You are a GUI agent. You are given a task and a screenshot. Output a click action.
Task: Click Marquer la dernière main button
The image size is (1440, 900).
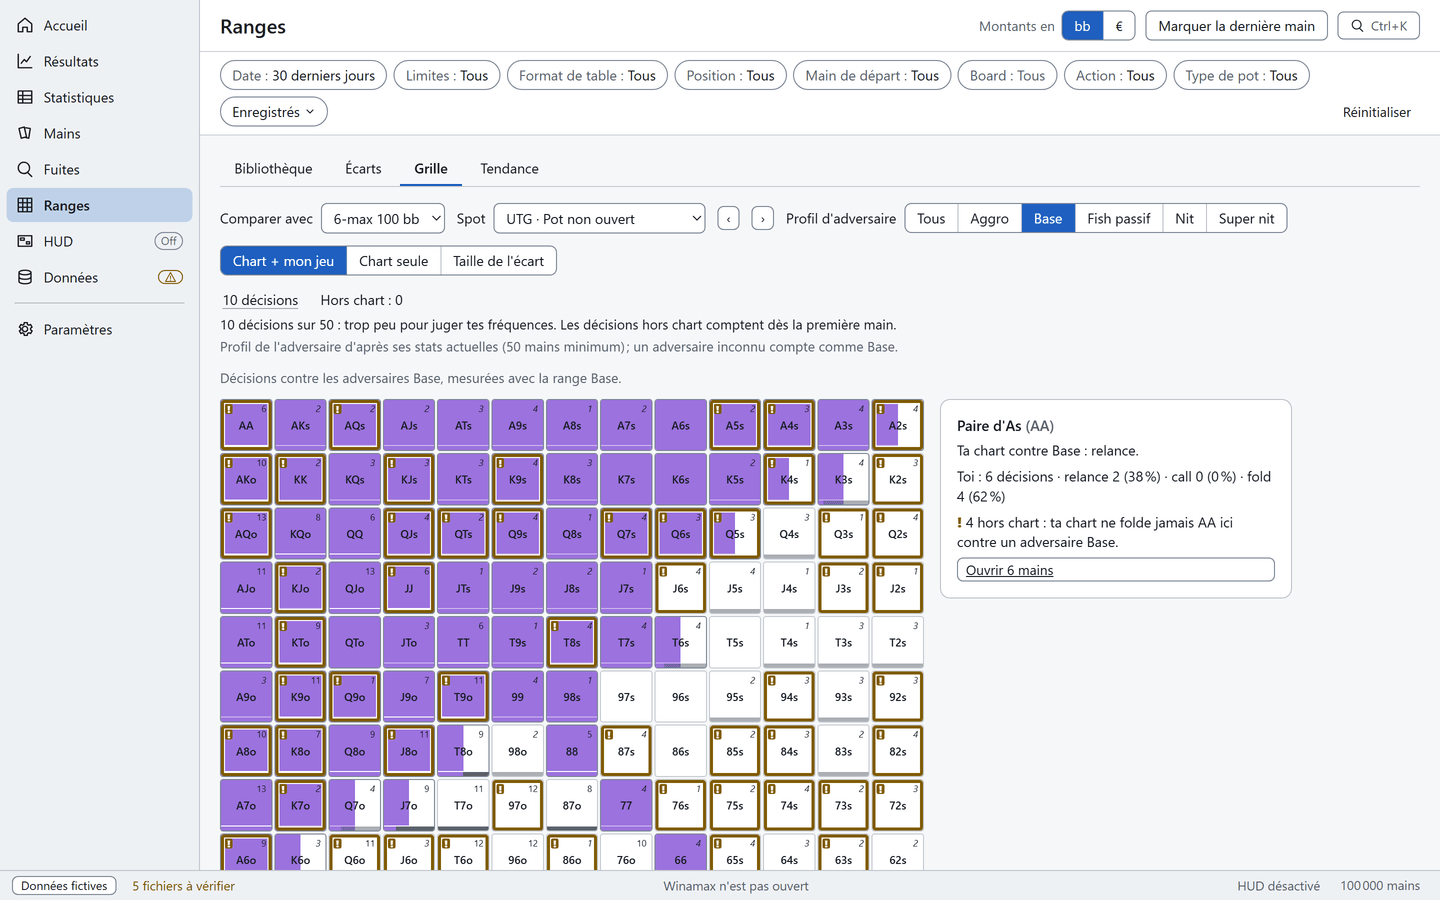coord(1236,26)
